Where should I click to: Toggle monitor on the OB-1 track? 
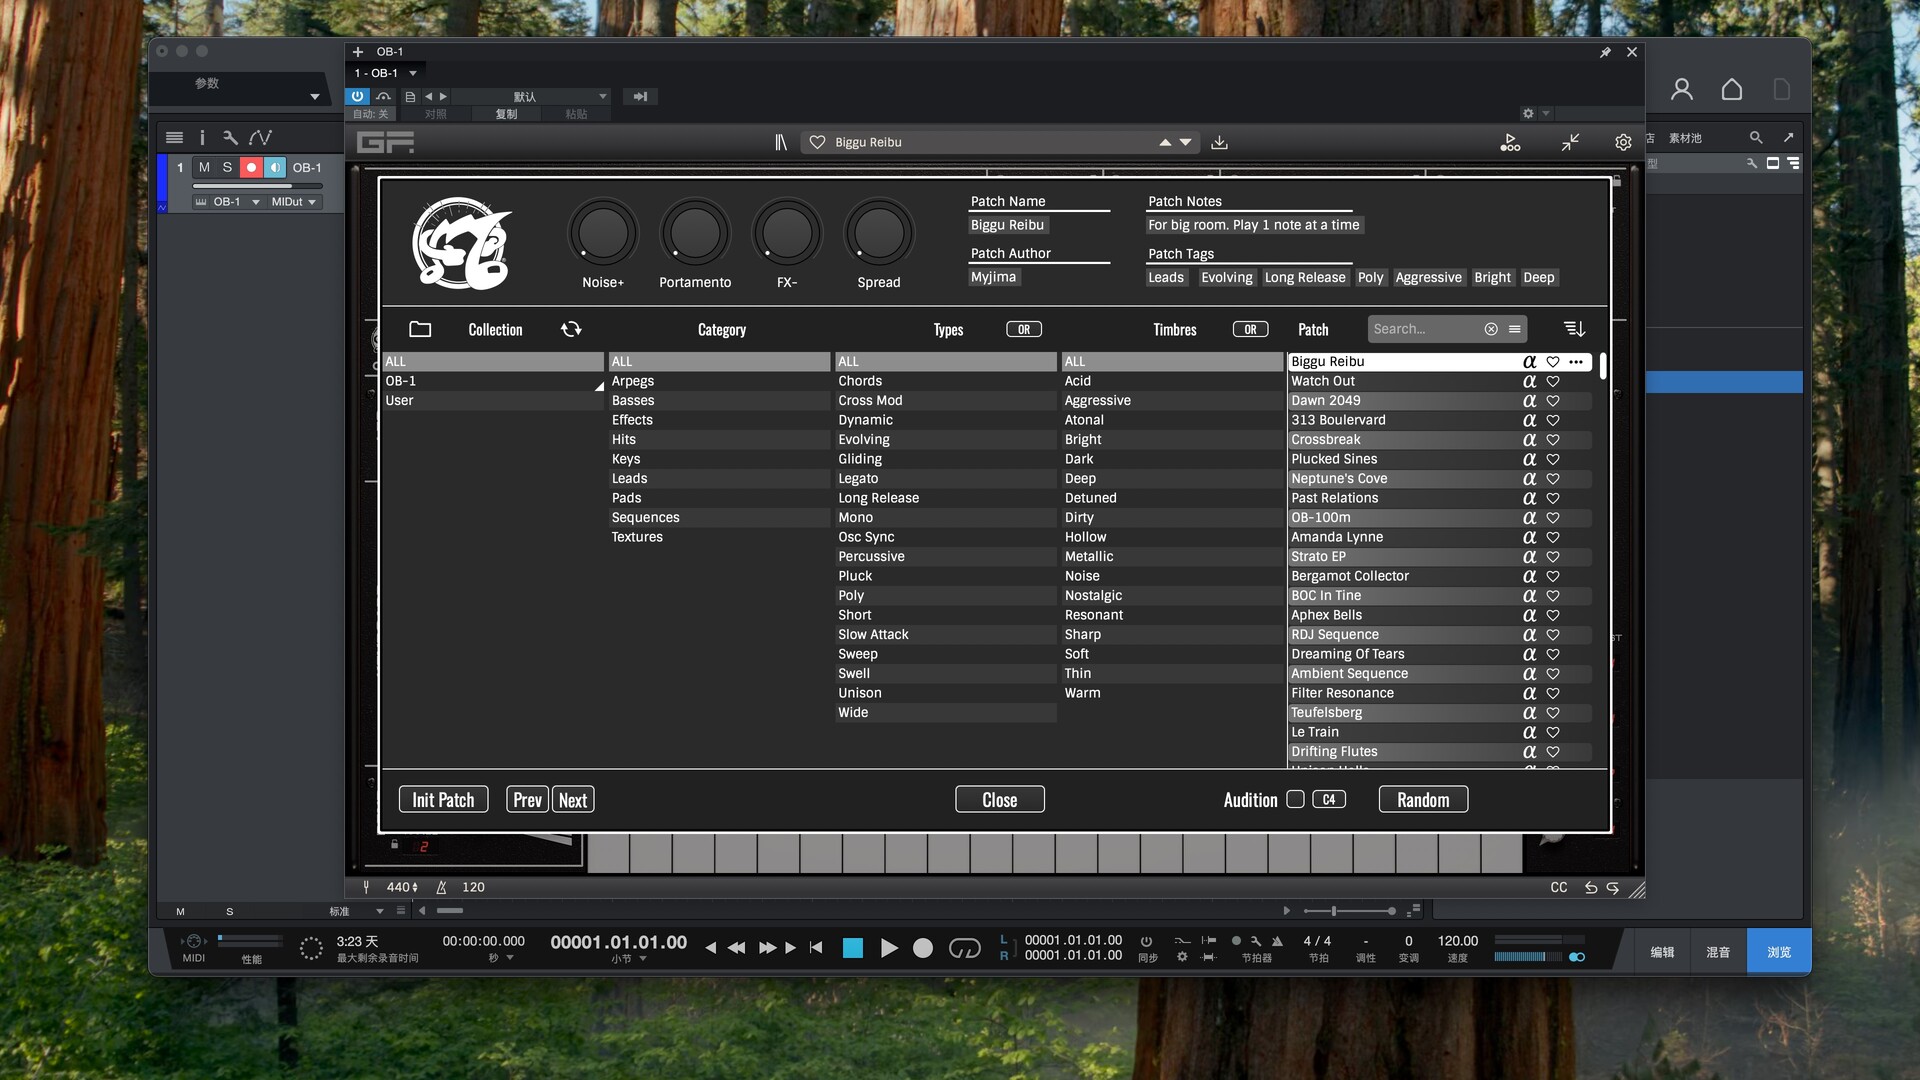click(275, 168)
